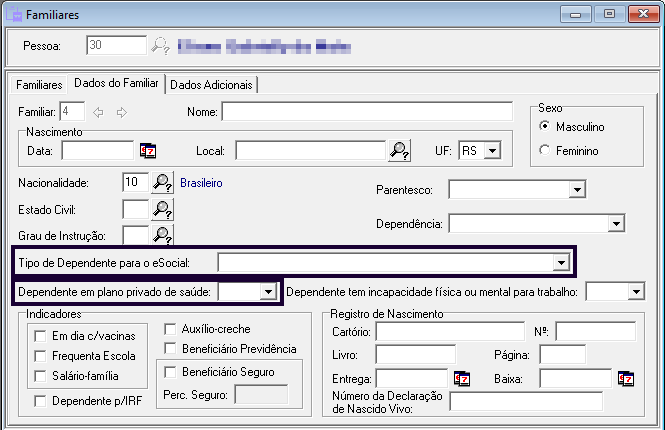
Task: Click the Cartório input field
Action: (449, 331)
